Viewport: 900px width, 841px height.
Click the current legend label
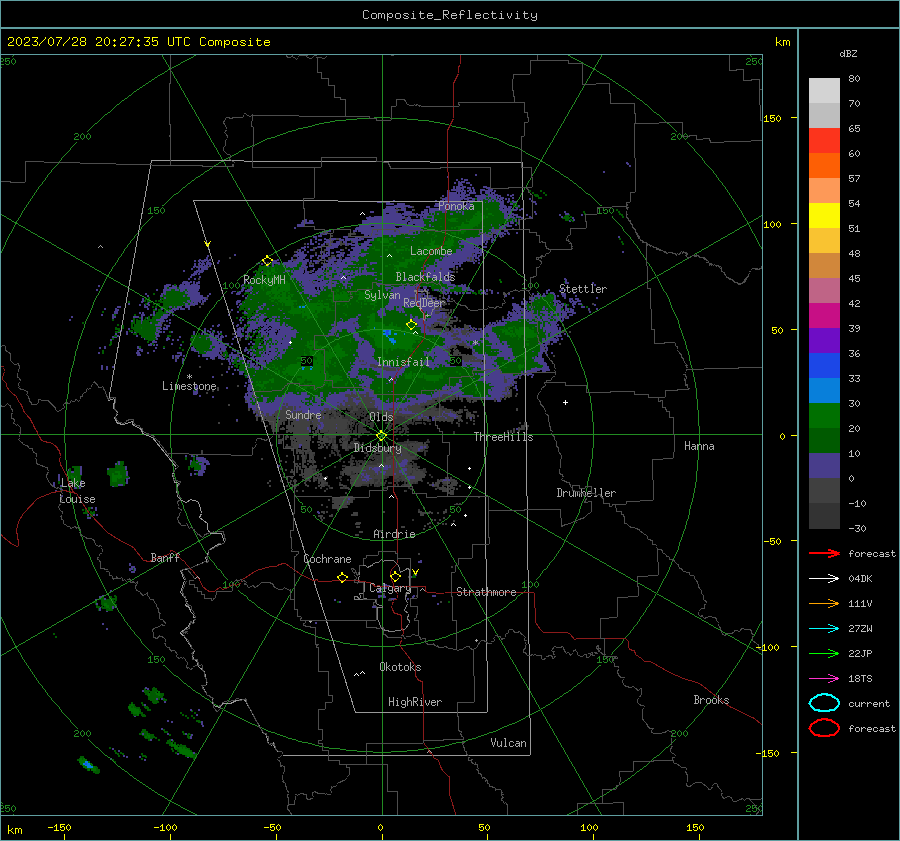(x=869, y=703)
